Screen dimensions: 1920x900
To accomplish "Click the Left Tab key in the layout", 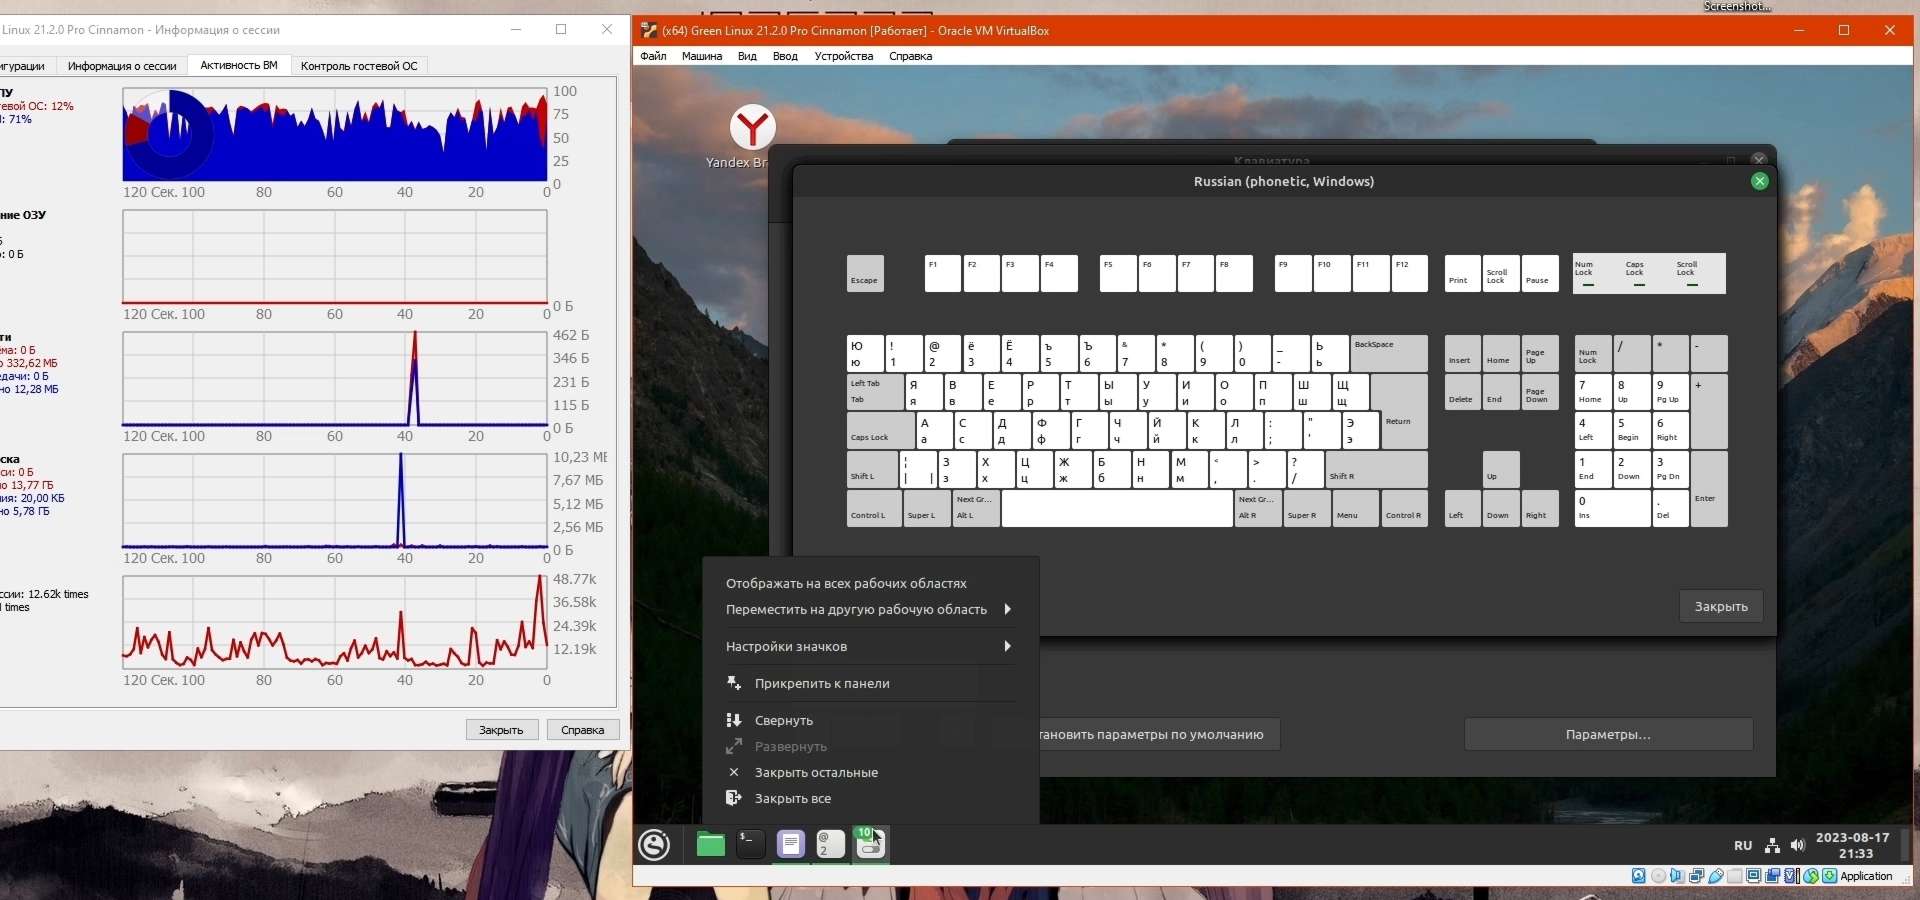I will 874,392.
